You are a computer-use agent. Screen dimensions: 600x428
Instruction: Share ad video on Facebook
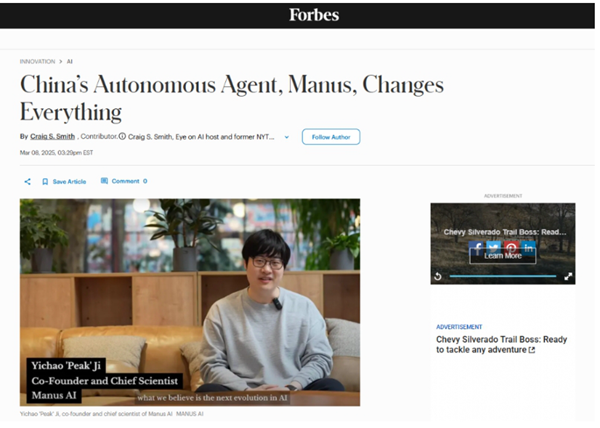point(476,248)
